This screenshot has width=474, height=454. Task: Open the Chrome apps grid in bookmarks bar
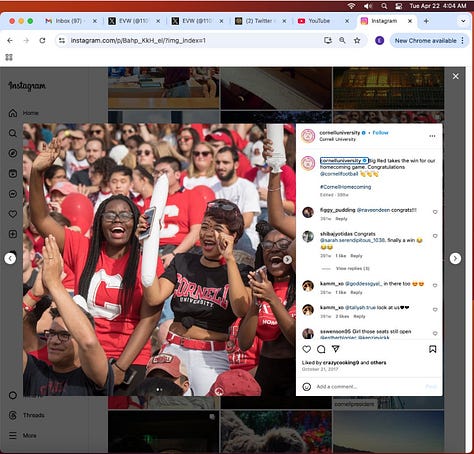click(9, 57)
